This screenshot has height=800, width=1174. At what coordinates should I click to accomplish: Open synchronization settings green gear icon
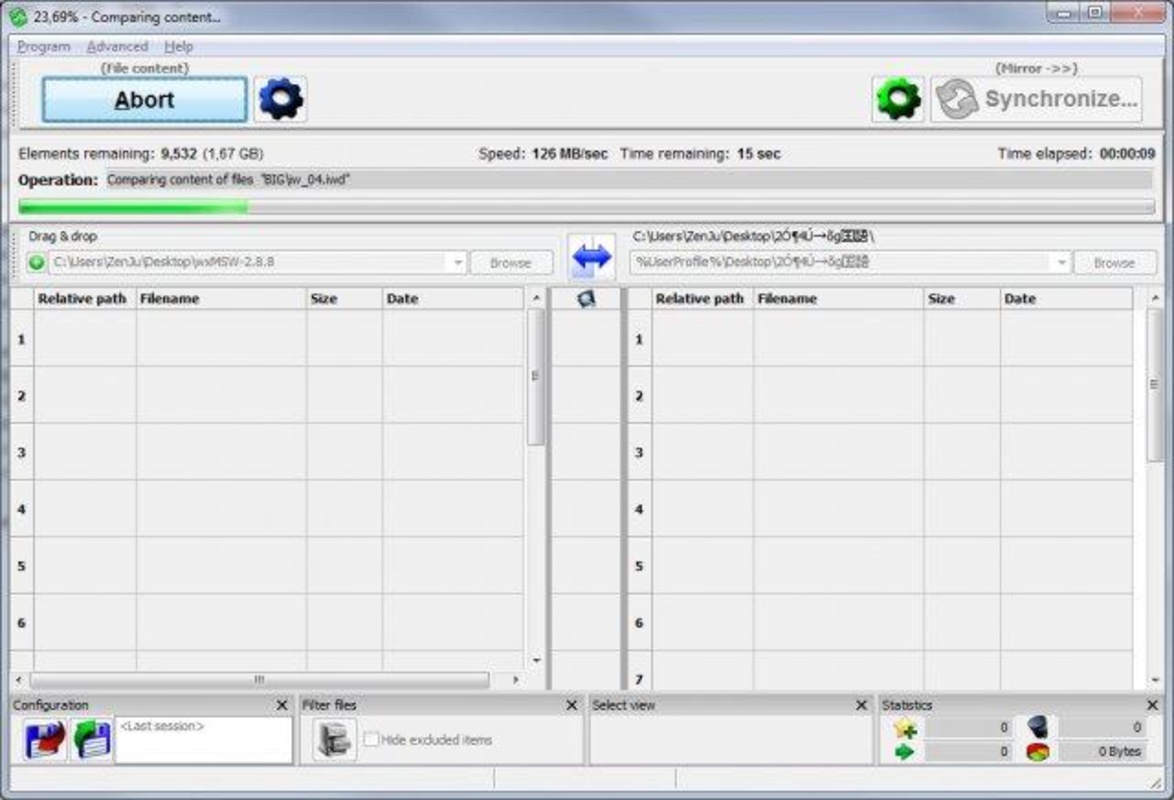pos(898,99)
